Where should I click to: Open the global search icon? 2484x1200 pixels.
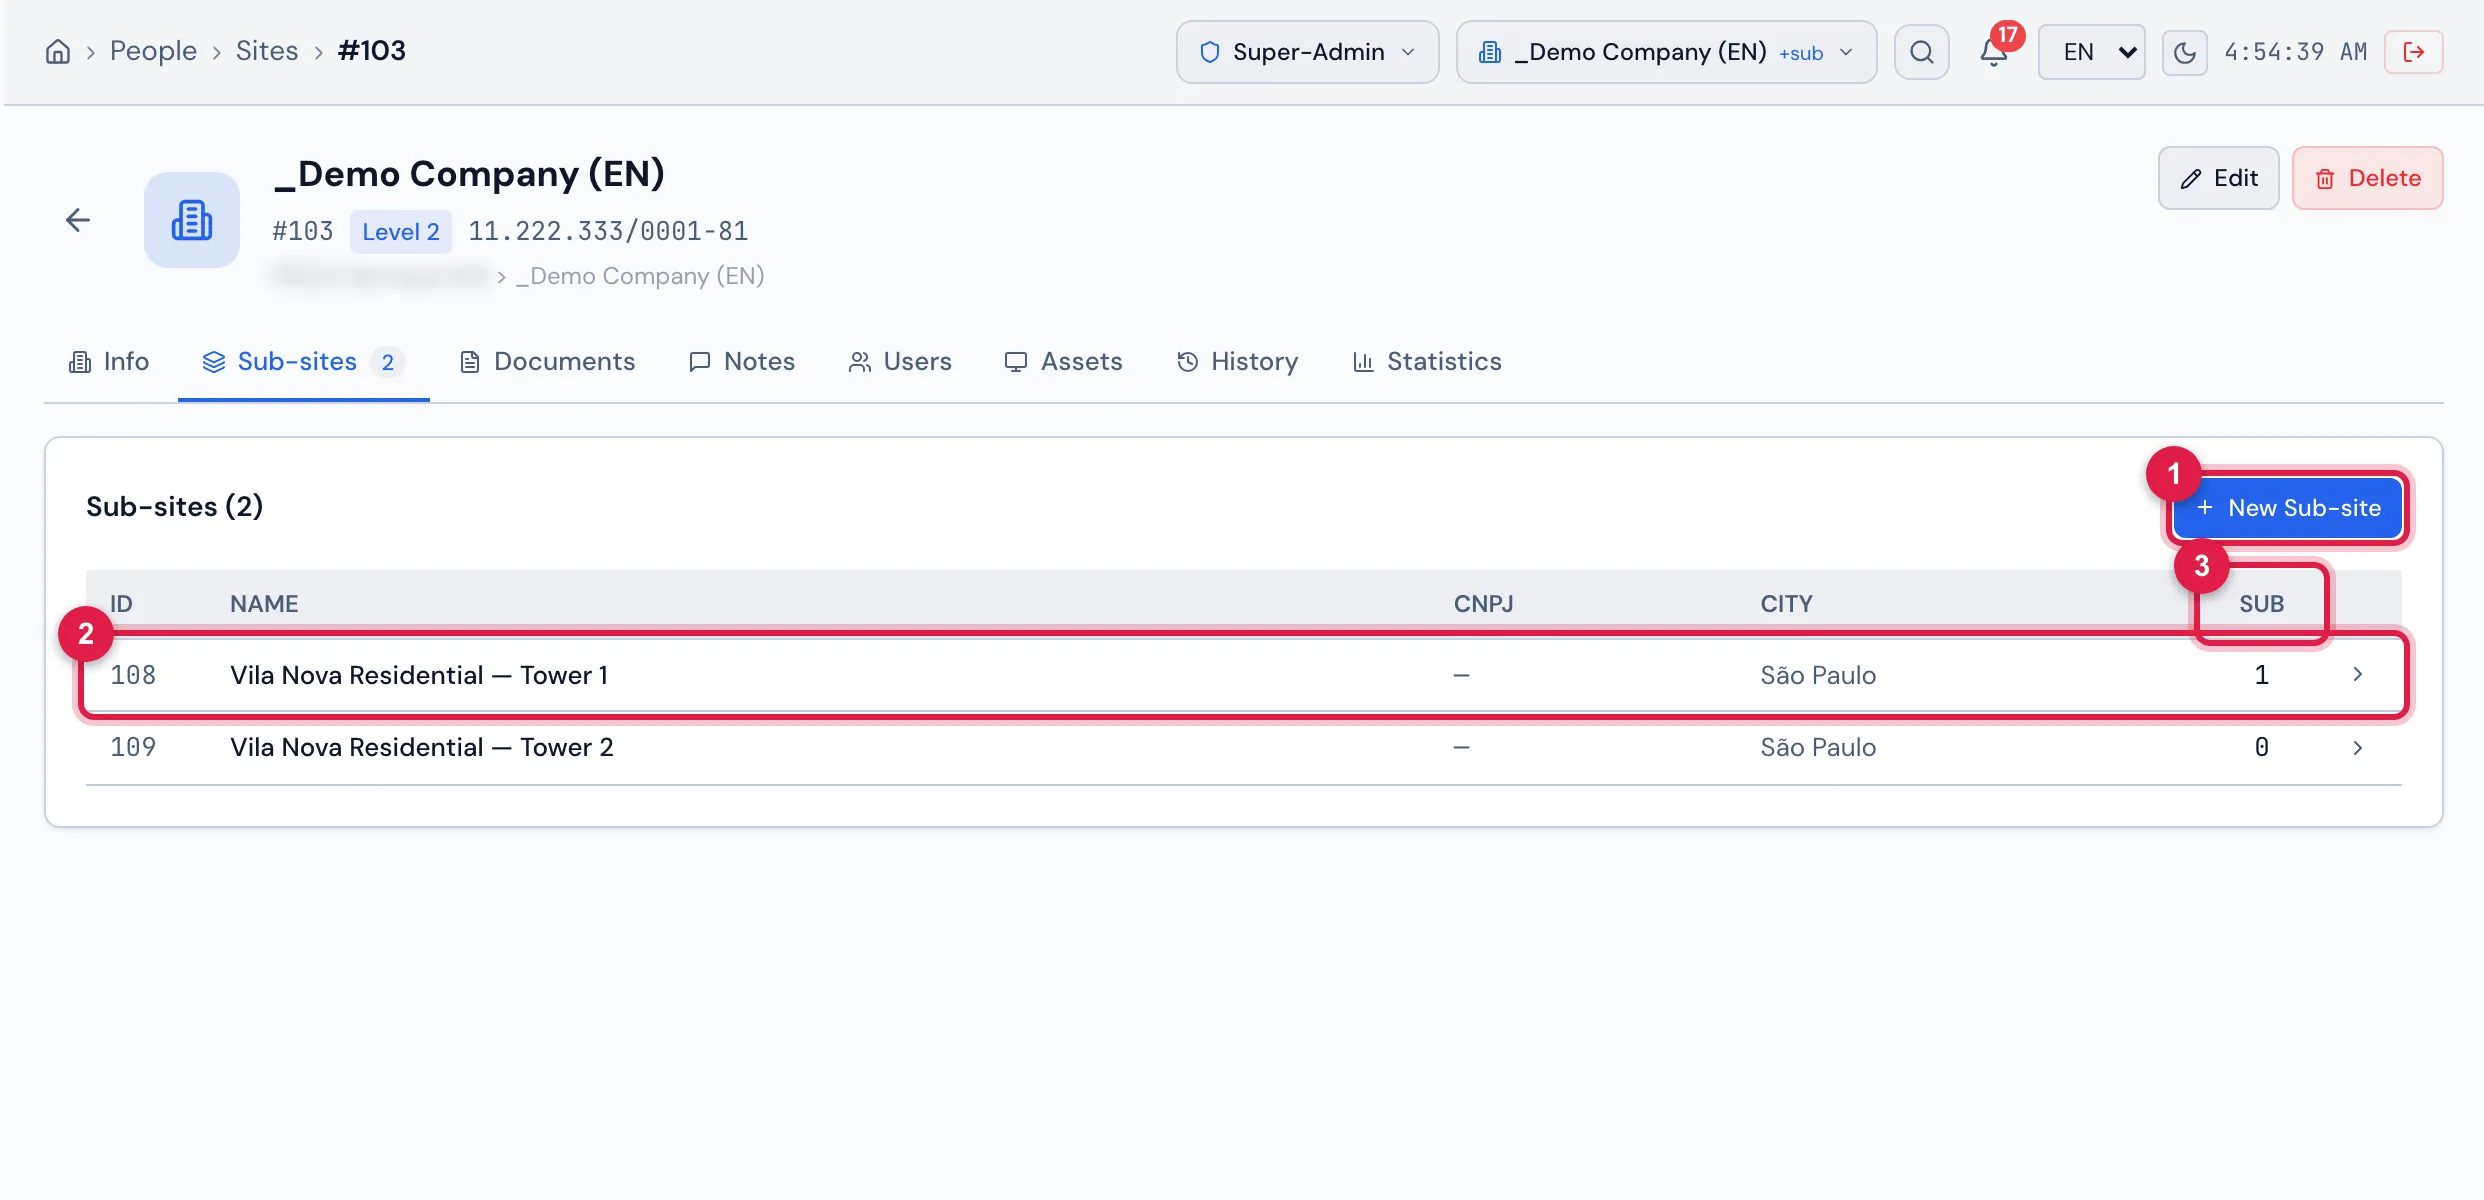(1921, 52)
